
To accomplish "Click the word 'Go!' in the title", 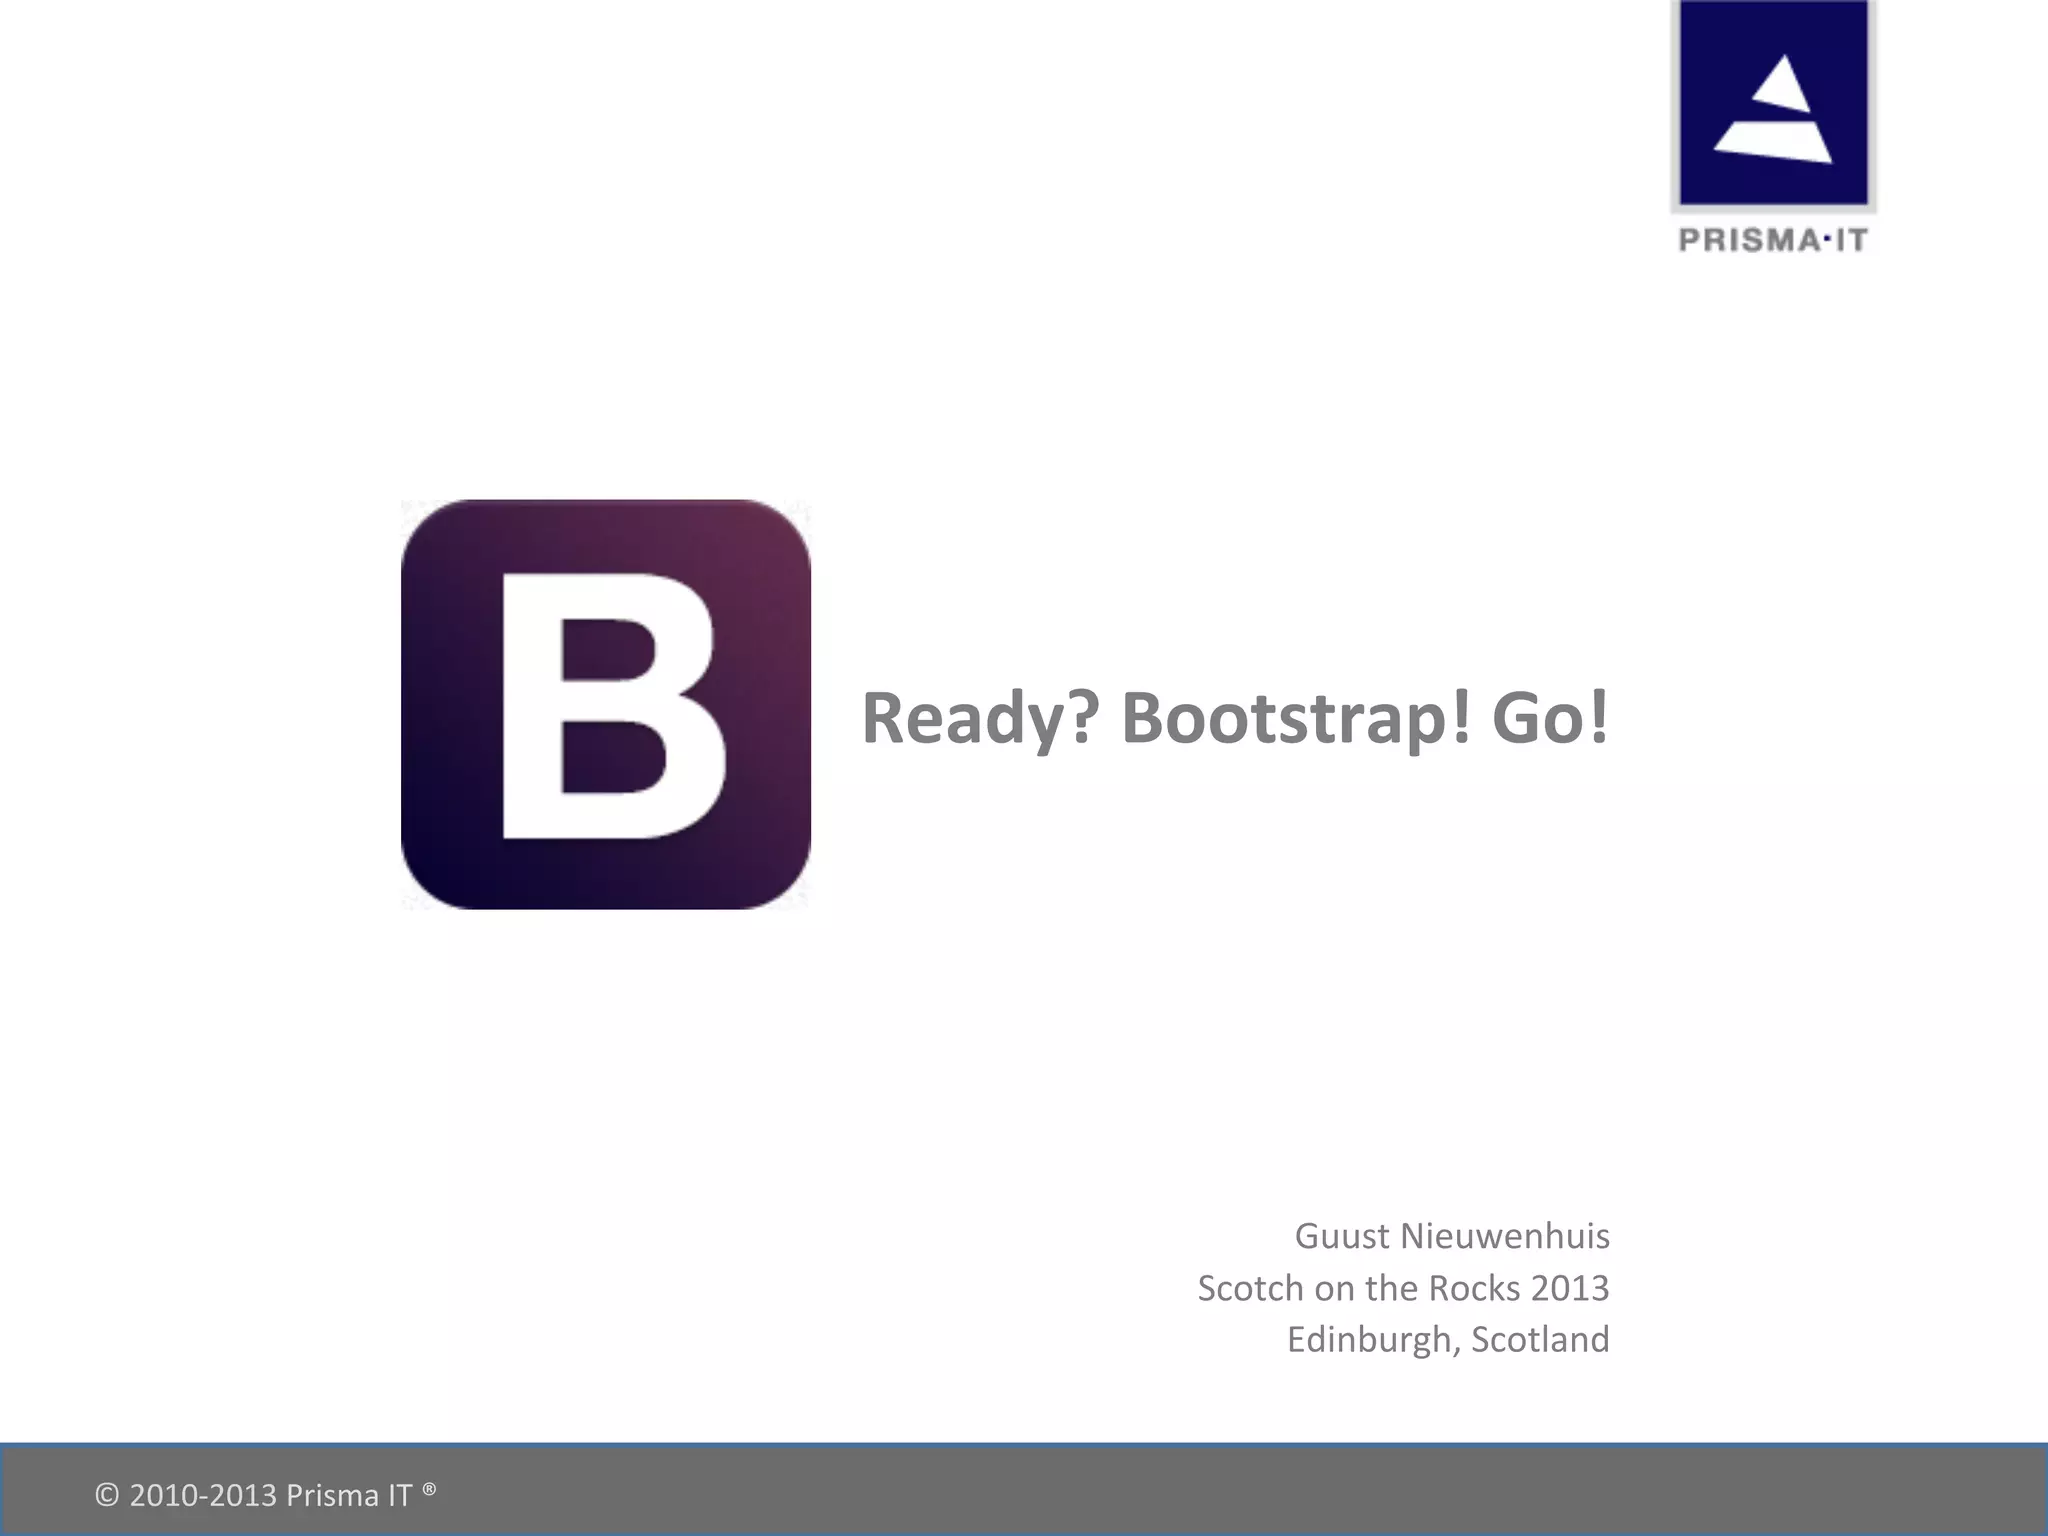I will coord(1550,718).
